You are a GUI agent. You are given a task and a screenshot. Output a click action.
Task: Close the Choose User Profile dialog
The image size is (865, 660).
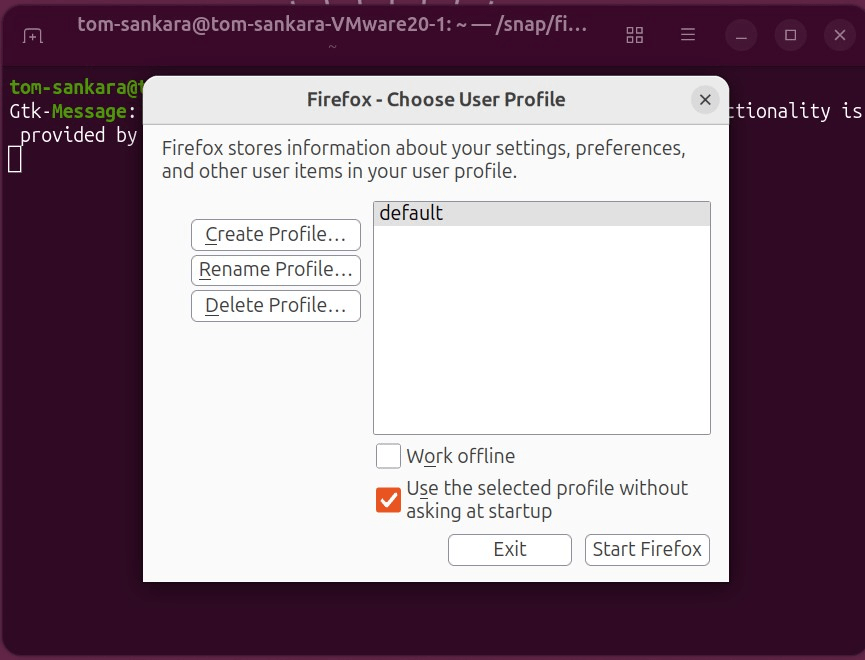click(705, 100)
